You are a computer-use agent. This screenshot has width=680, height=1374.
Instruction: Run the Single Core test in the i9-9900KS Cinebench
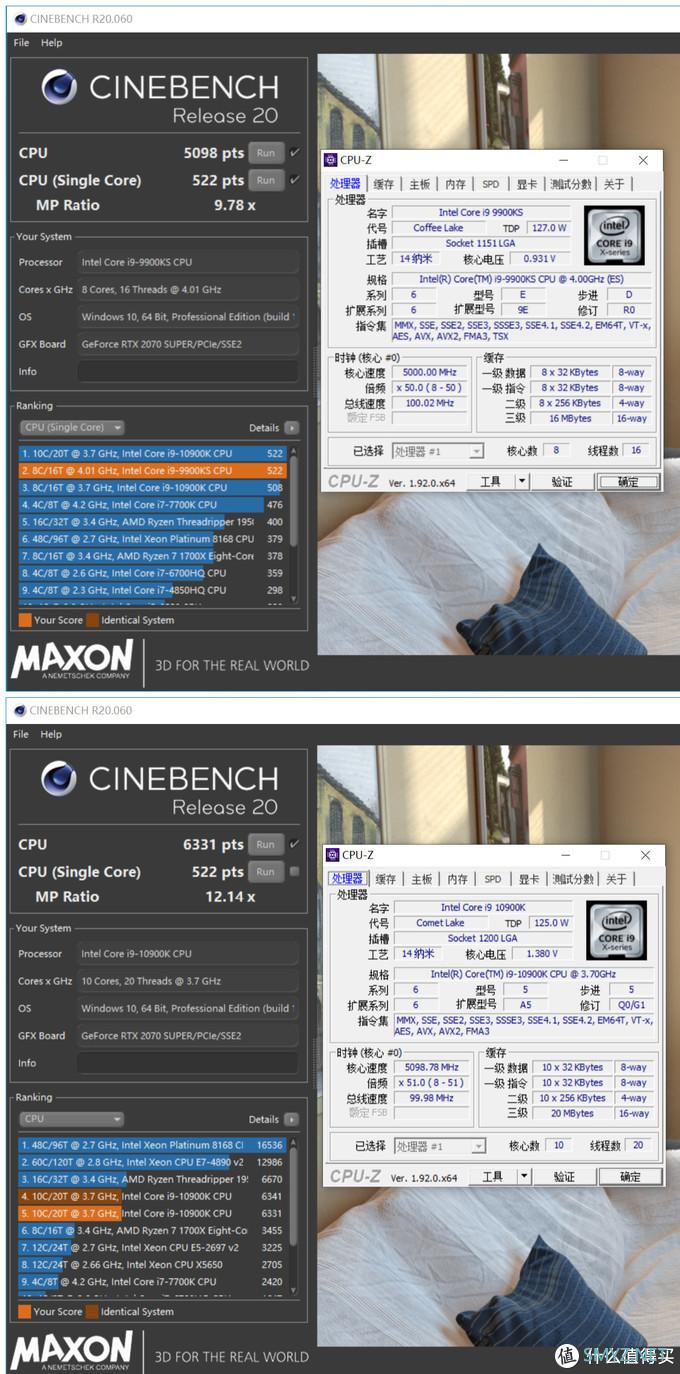(x=265, y=180)
